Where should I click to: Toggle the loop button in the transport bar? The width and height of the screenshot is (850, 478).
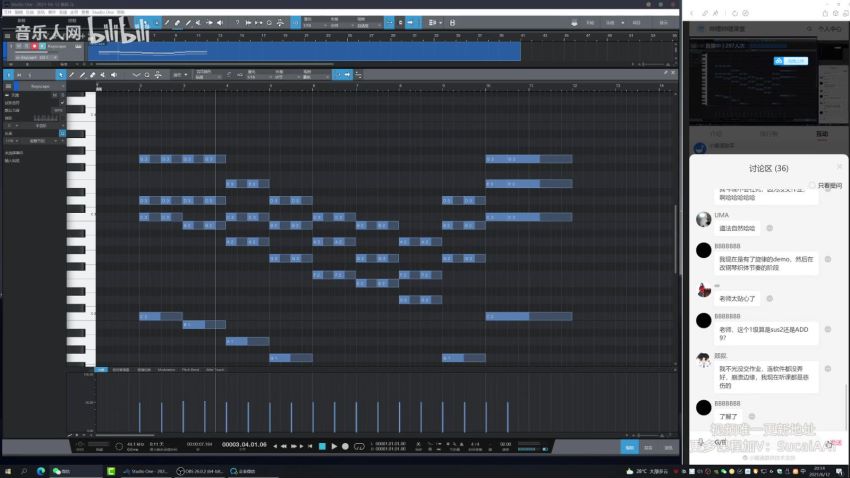pos(359,446)
